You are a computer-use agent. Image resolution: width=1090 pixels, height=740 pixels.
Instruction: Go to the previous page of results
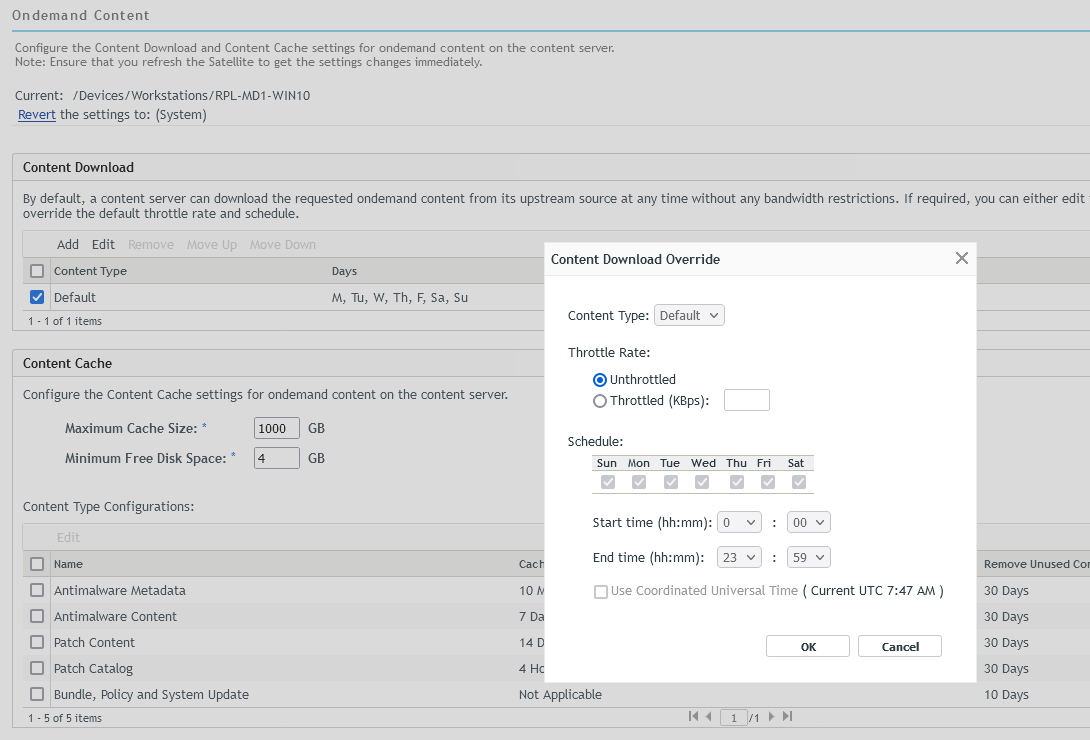(709, 716)
